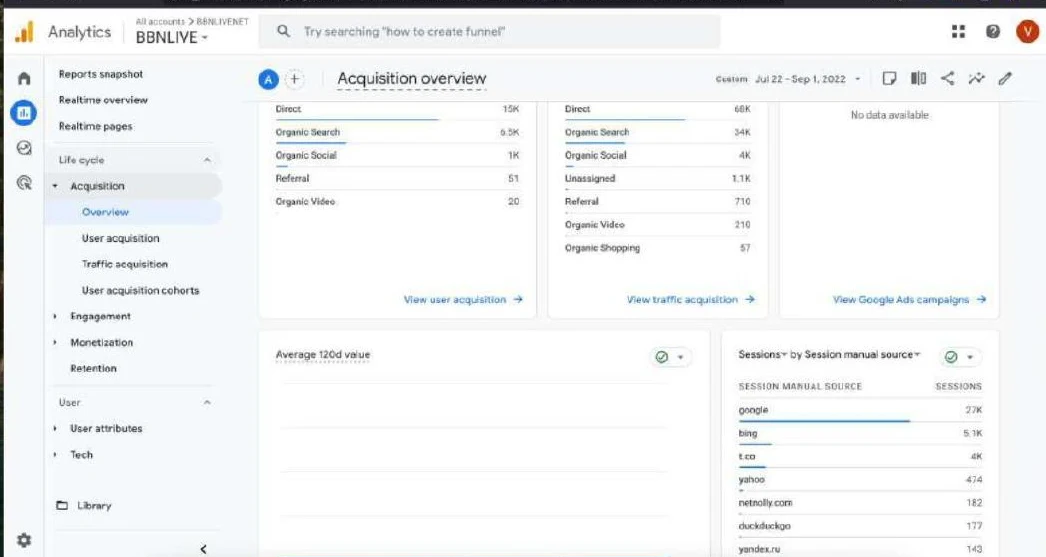This screenshot has height=557, width=1046.
Task: Click the google session source row
Action: tap(860, 410)
